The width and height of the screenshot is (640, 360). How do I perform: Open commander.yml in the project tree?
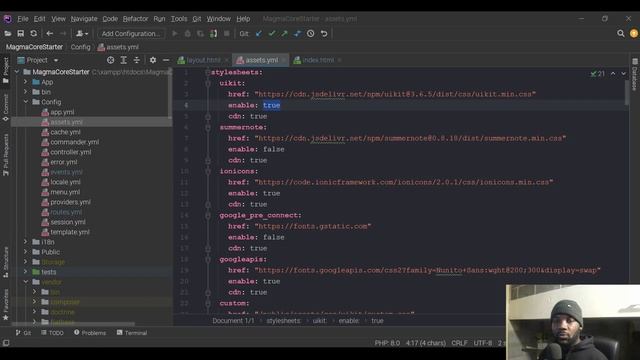click(74, 142)
